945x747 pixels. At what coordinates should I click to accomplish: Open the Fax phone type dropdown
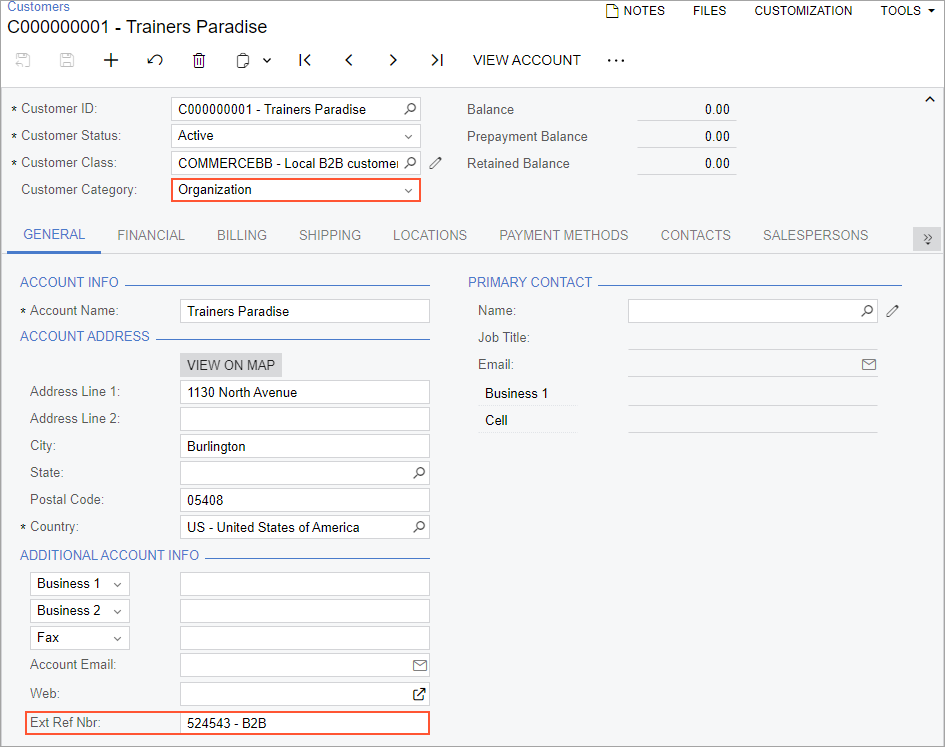pos(118,638)
